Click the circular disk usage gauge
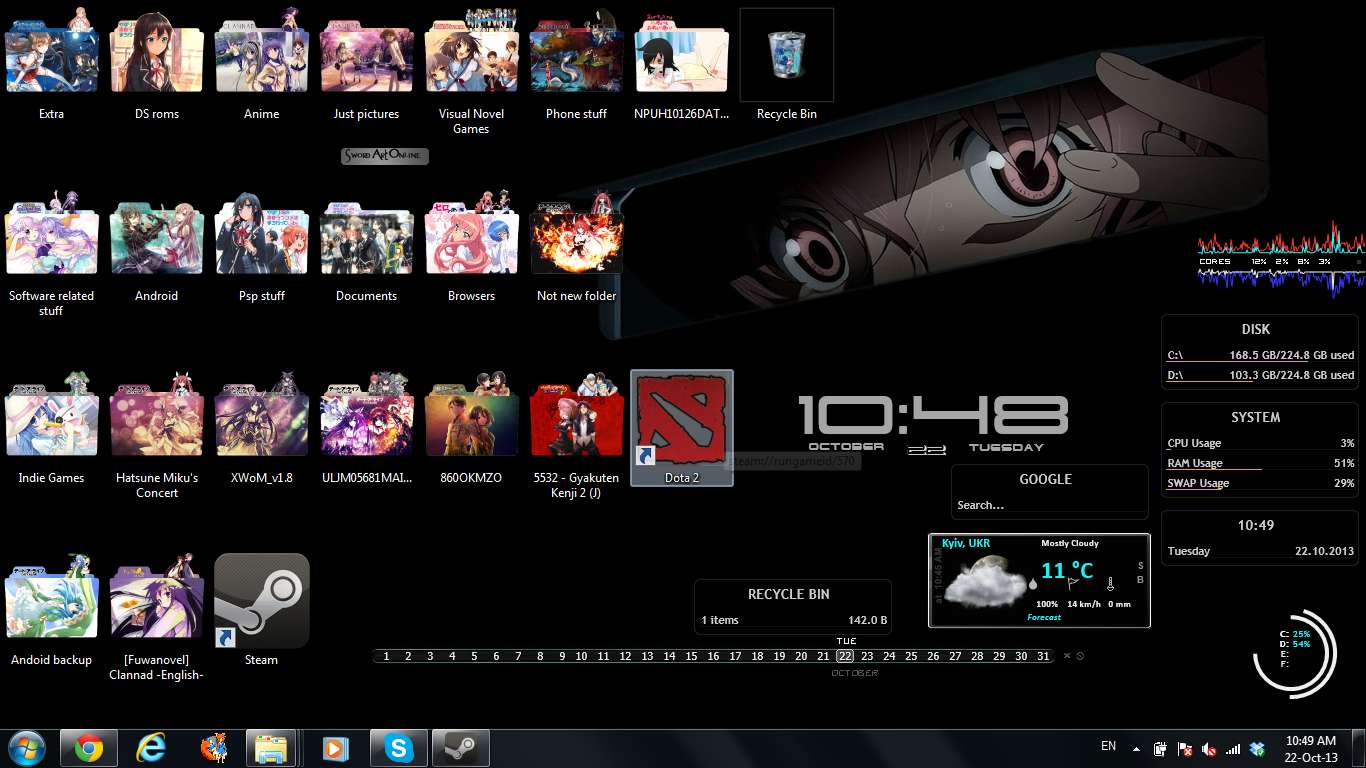 tap(1295, 653)
